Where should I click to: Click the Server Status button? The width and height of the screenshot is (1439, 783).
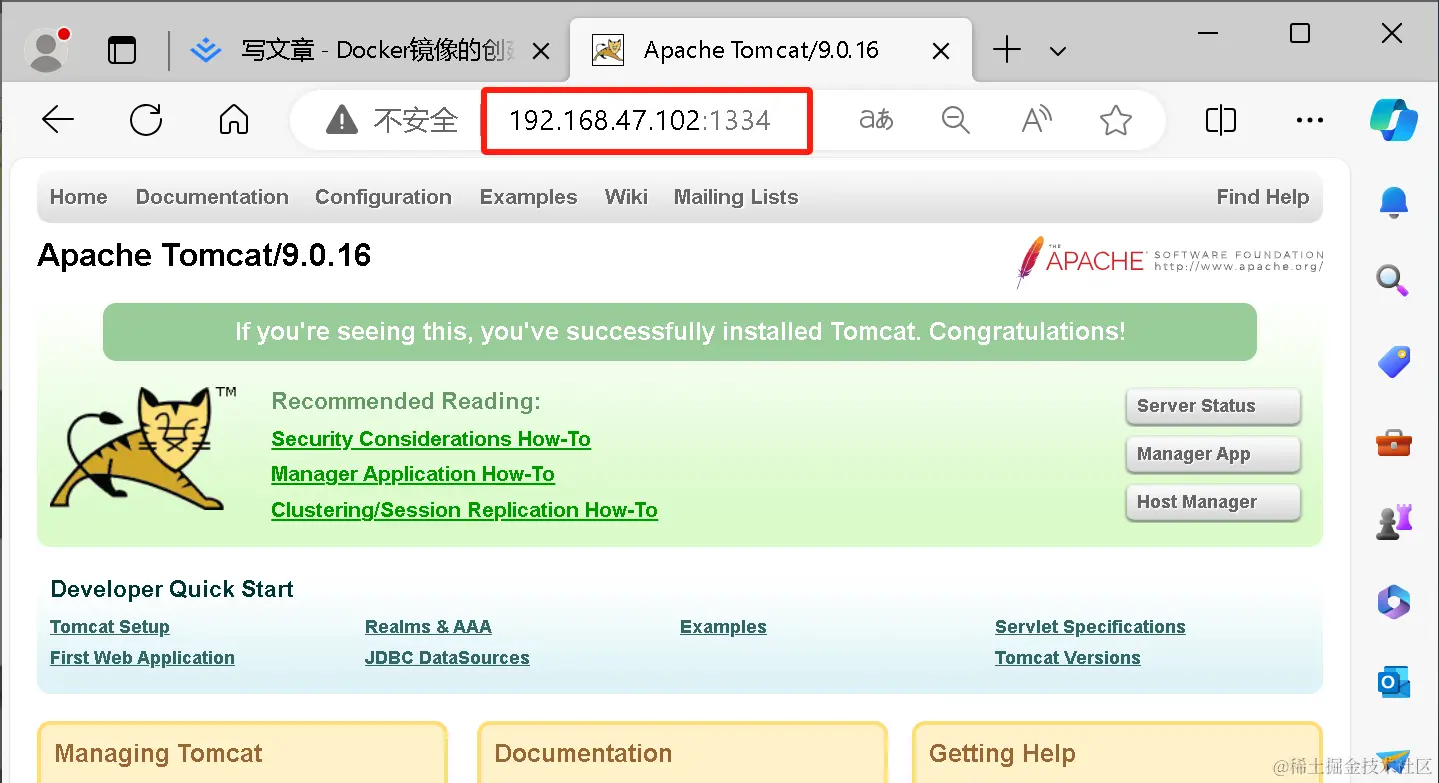(1213, 406)
